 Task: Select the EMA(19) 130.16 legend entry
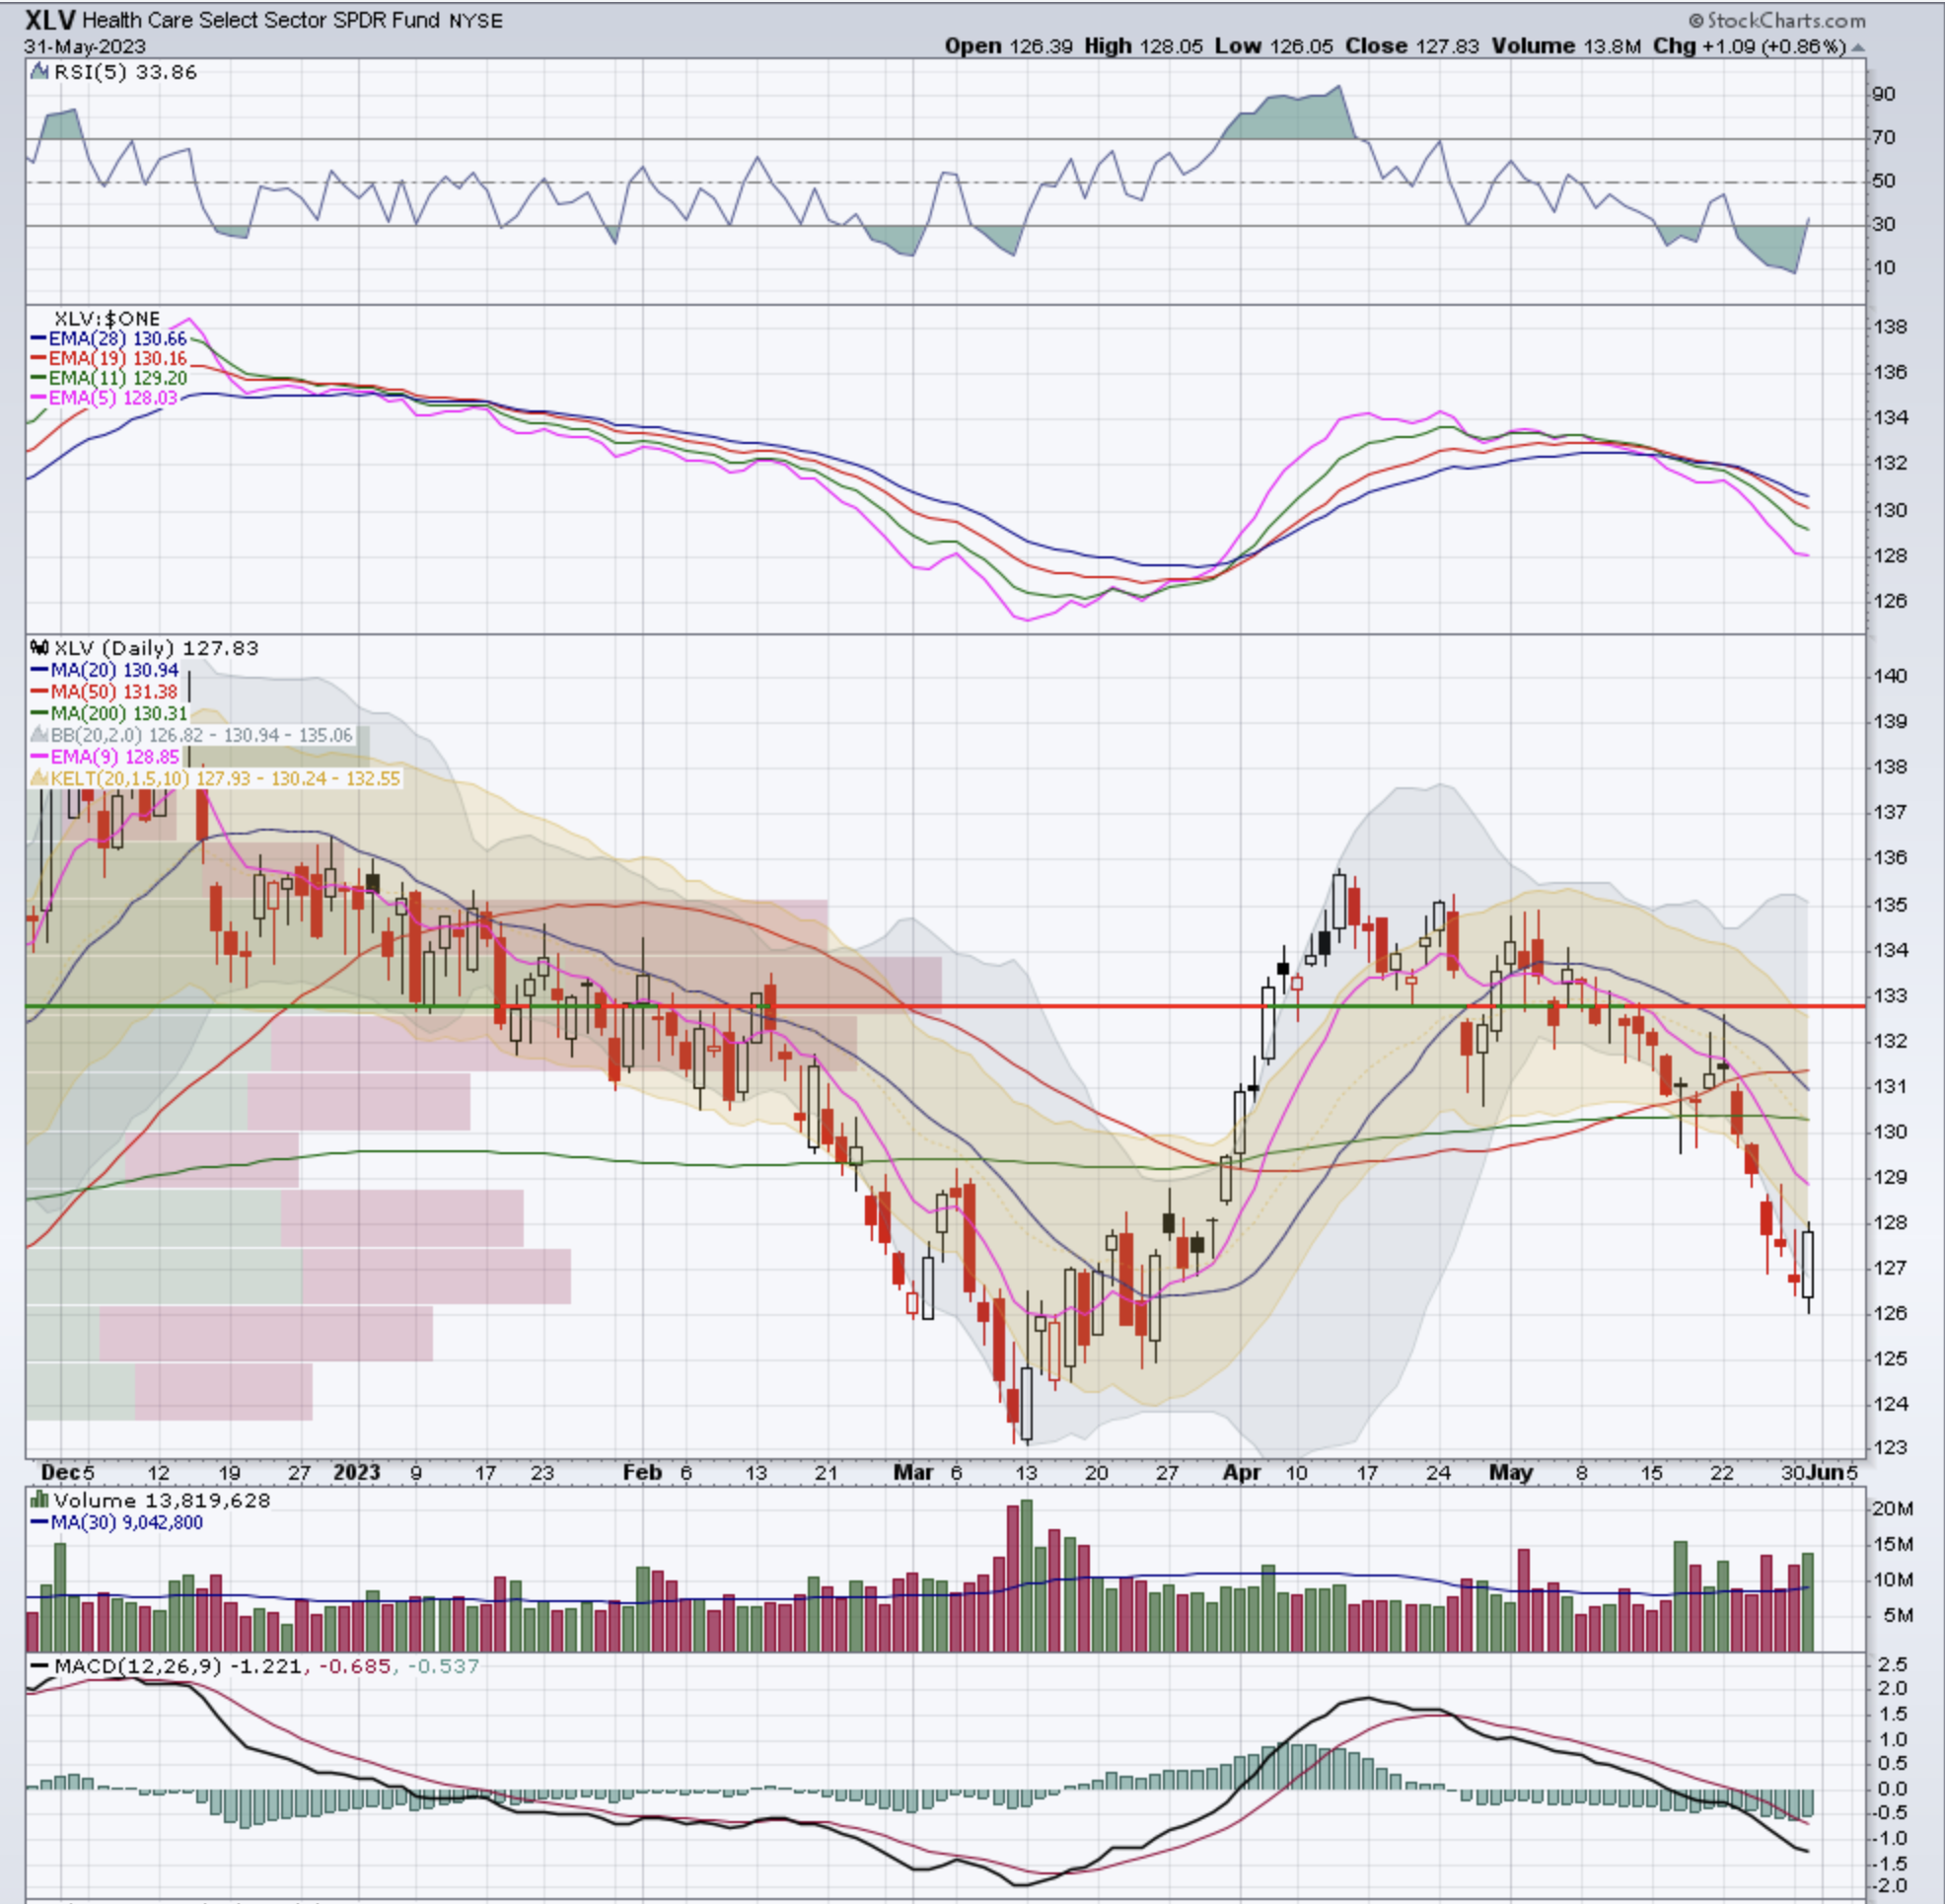coord(109,358)
